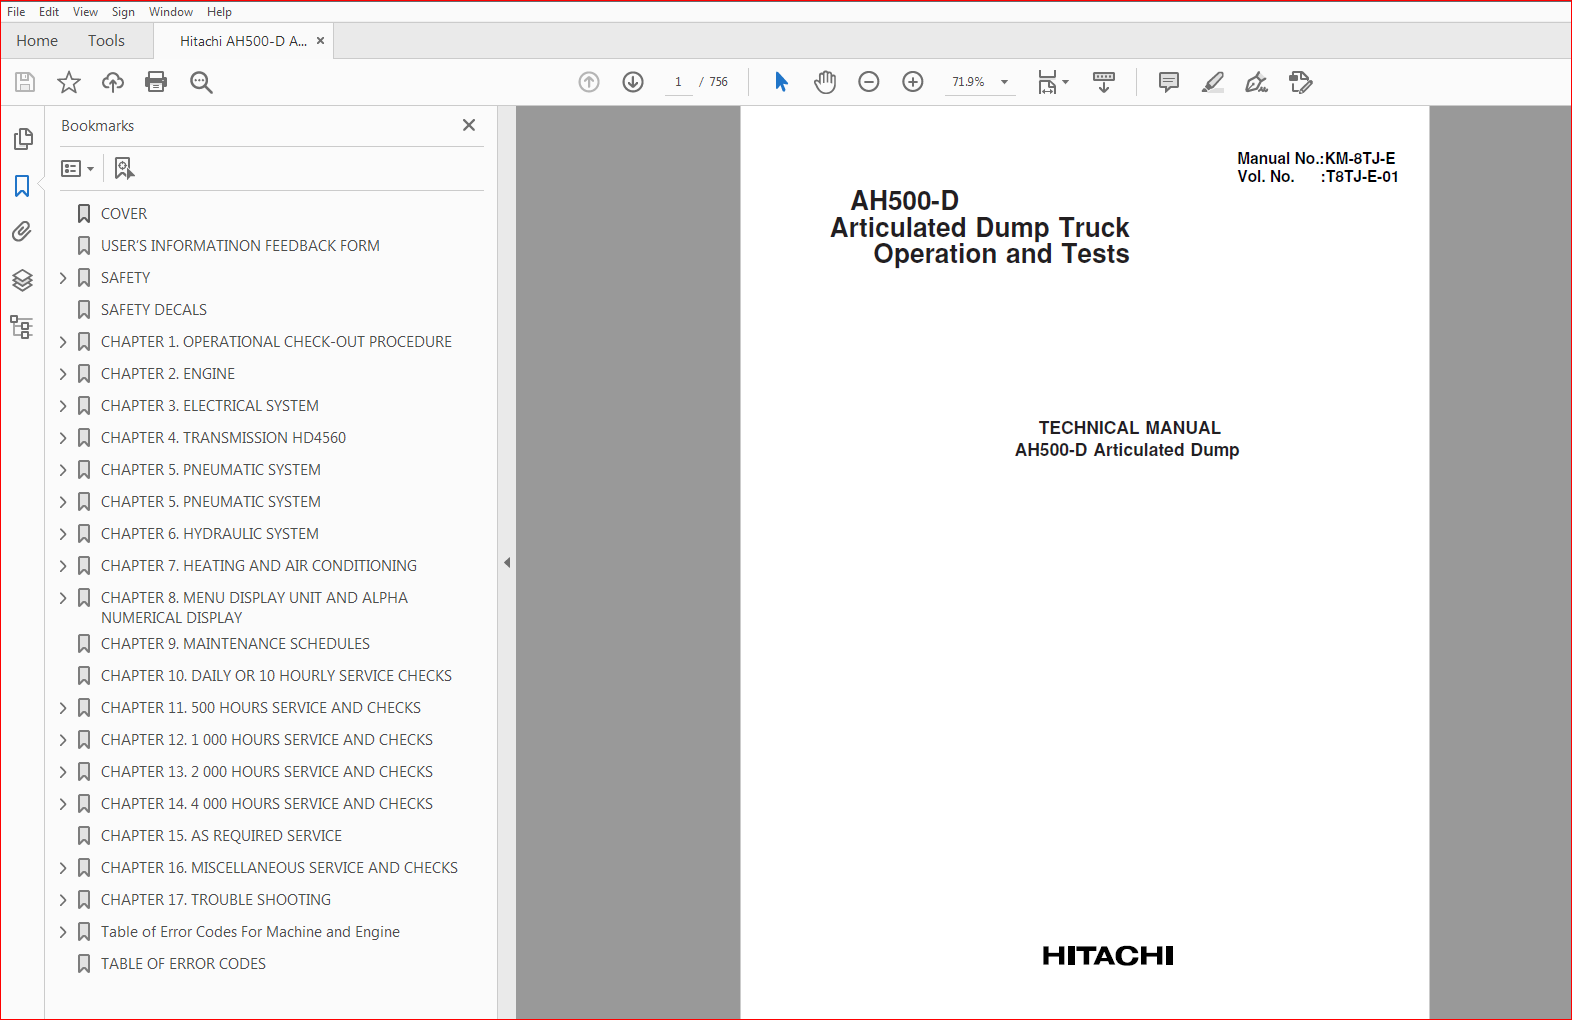Open Chapter 9 Maintenance Schedules
1572x1020 pixels.
(235, 644)
